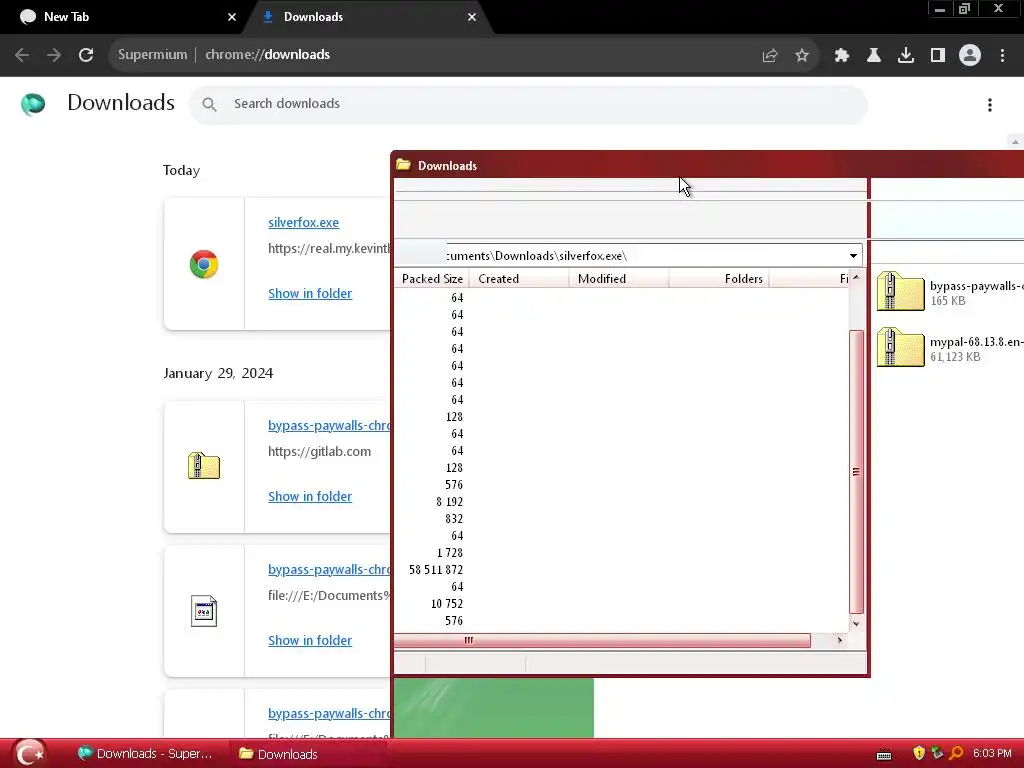
Task: Open the downloads page more actions menu
Action: coord(990,105)
